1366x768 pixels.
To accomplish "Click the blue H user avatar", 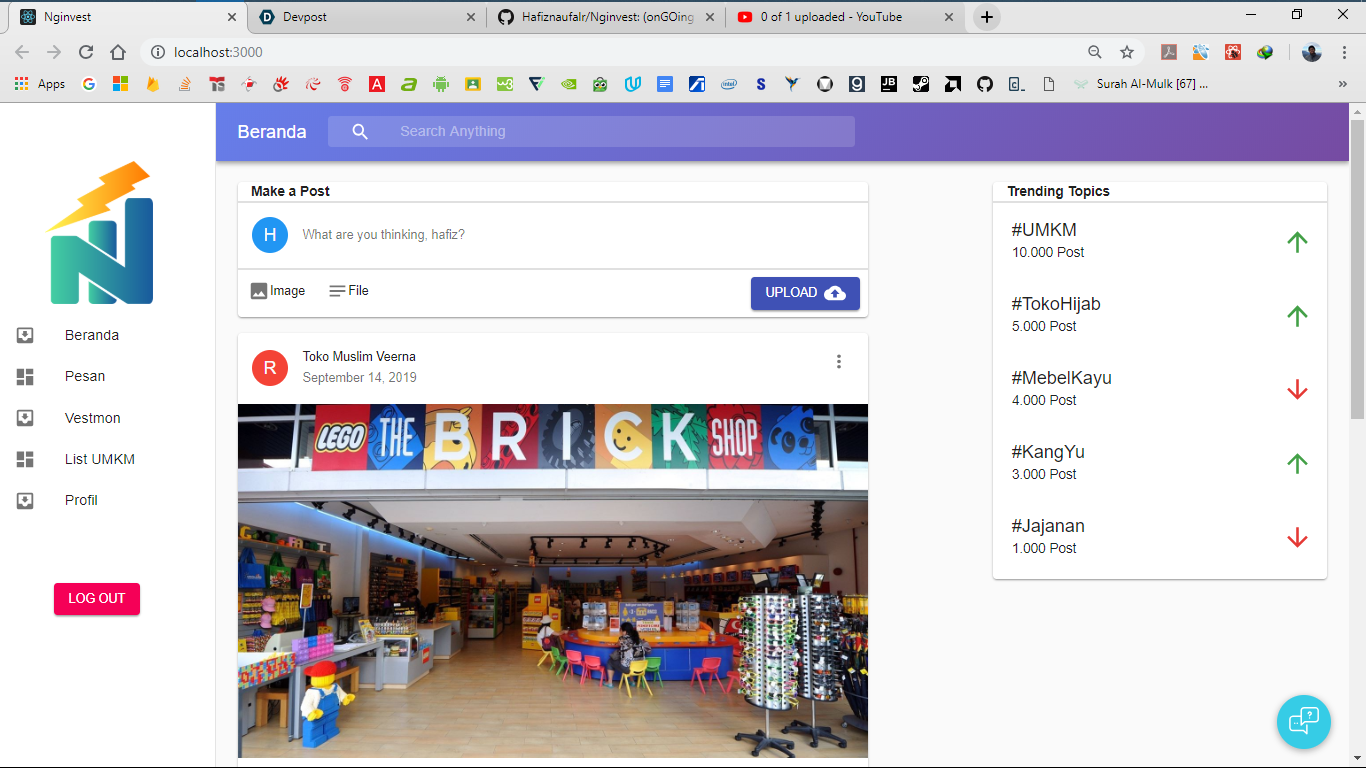I will pos(269,235).
